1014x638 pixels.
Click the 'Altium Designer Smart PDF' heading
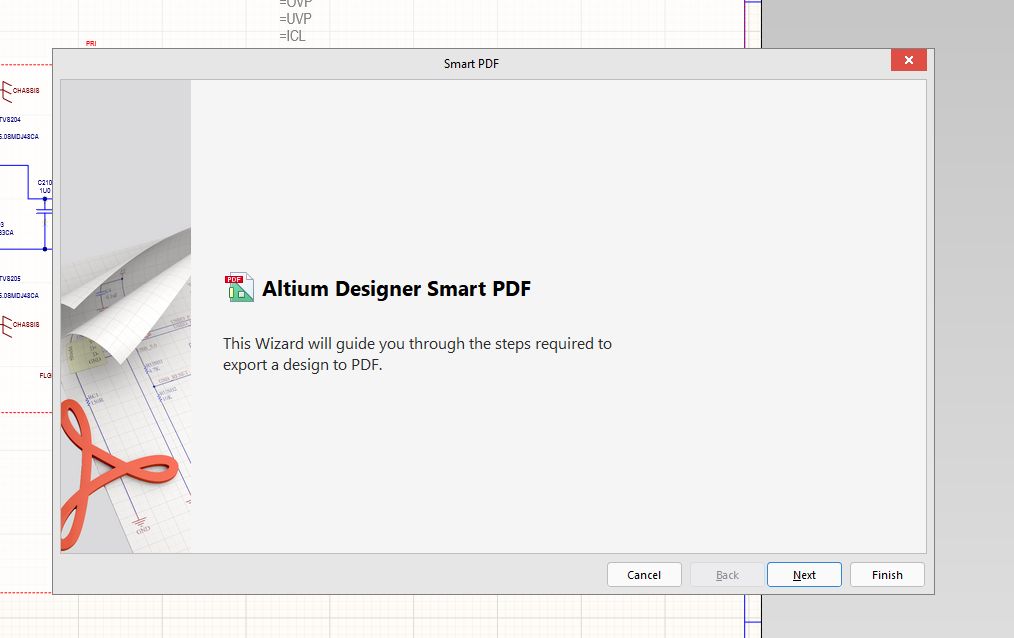pos(396,288)
